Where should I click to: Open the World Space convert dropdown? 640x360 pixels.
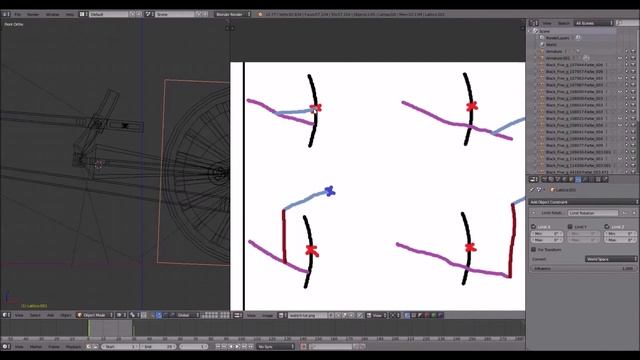611,259
